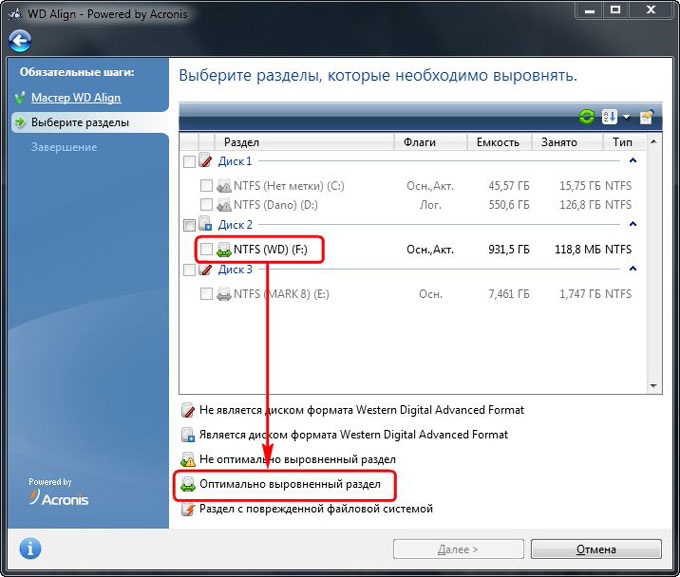Select the 118,8 МБ used value
The image size is (680, 577).
[x=577, y=249]
